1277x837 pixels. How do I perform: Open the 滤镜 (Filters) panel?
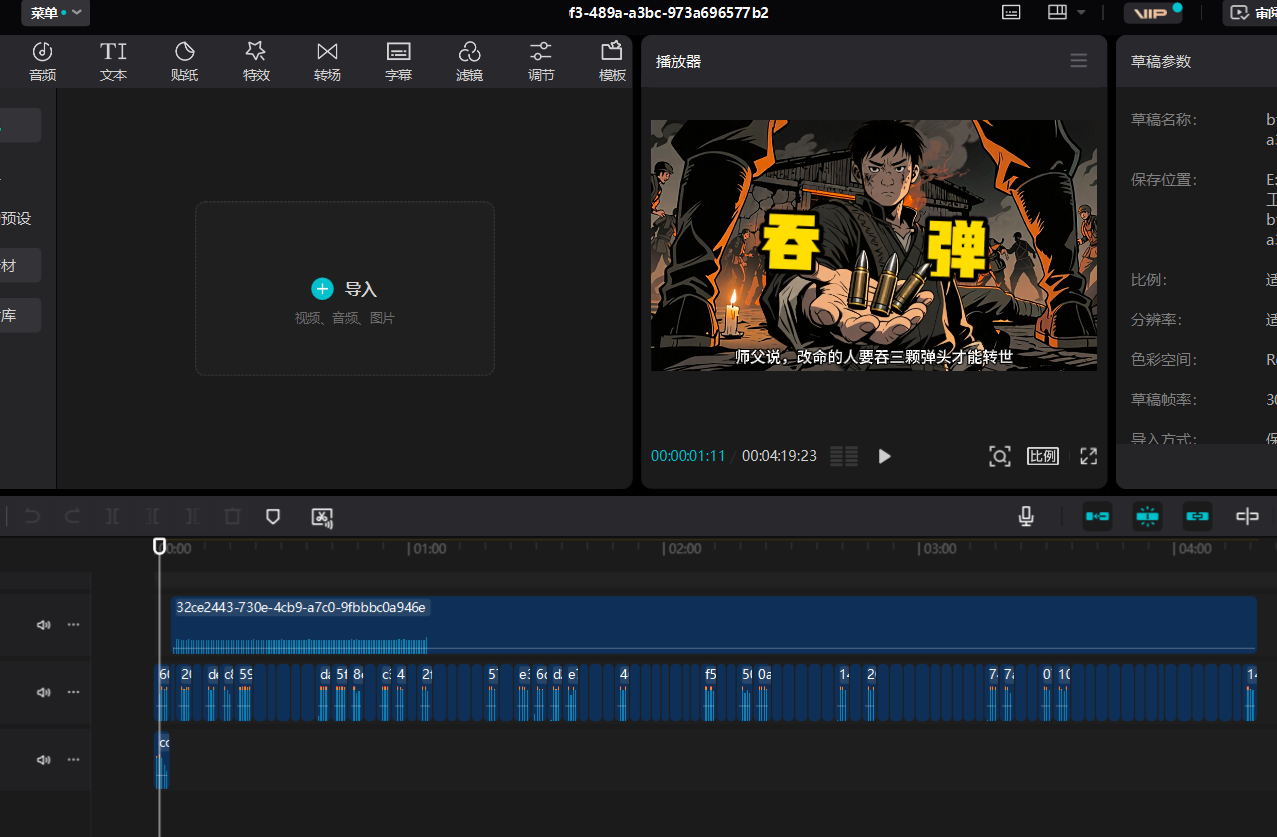click(469, 61)
